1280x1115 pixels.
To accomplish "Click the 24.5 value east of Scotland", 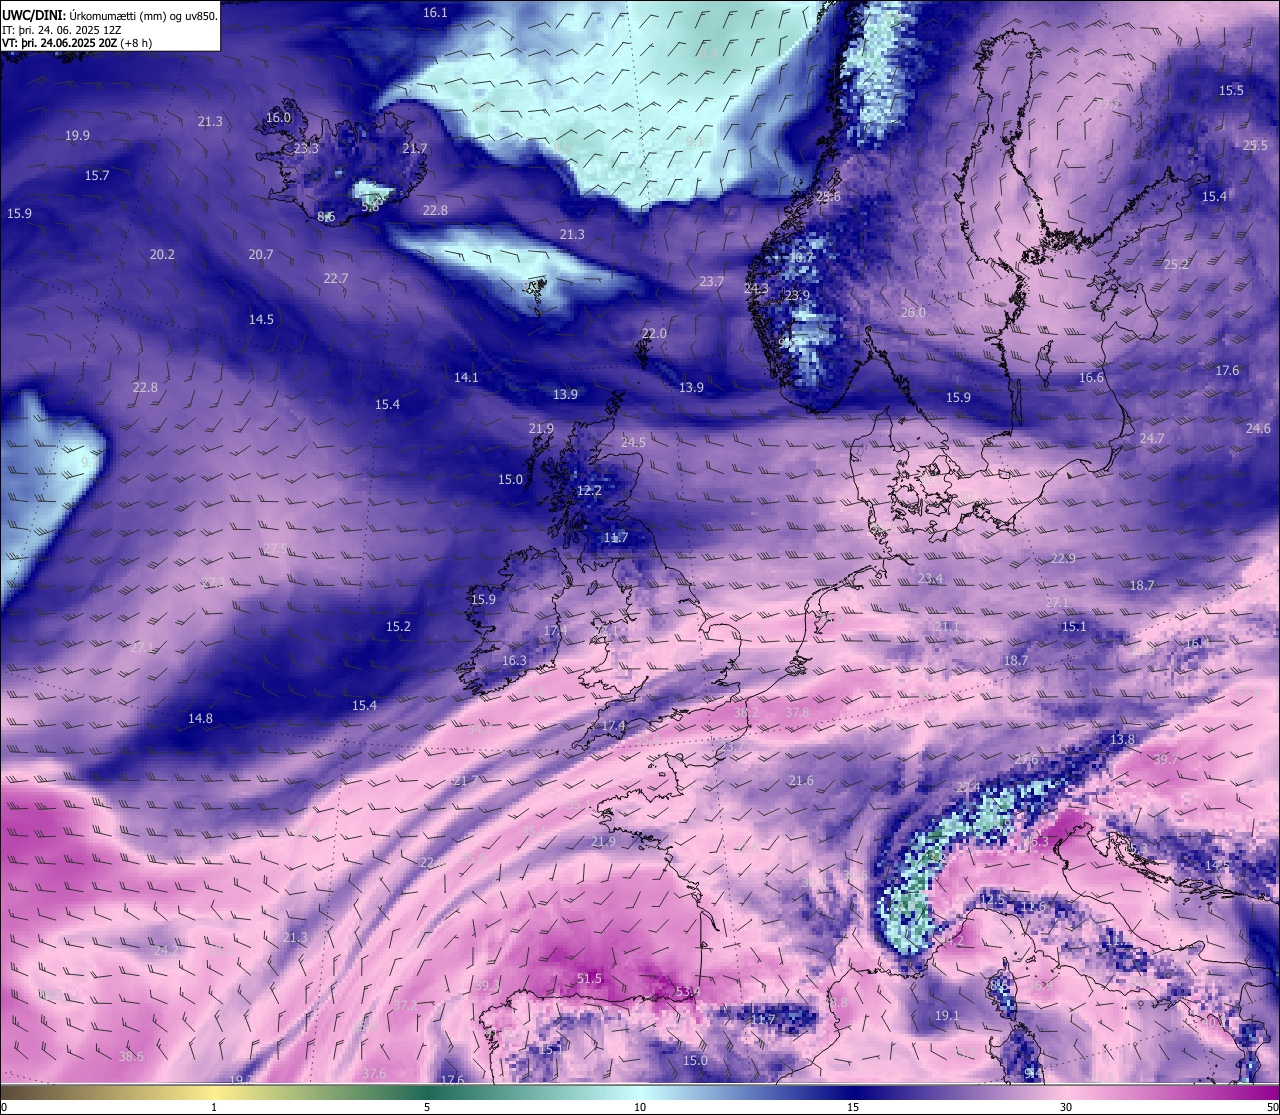I will pos(633,441).
